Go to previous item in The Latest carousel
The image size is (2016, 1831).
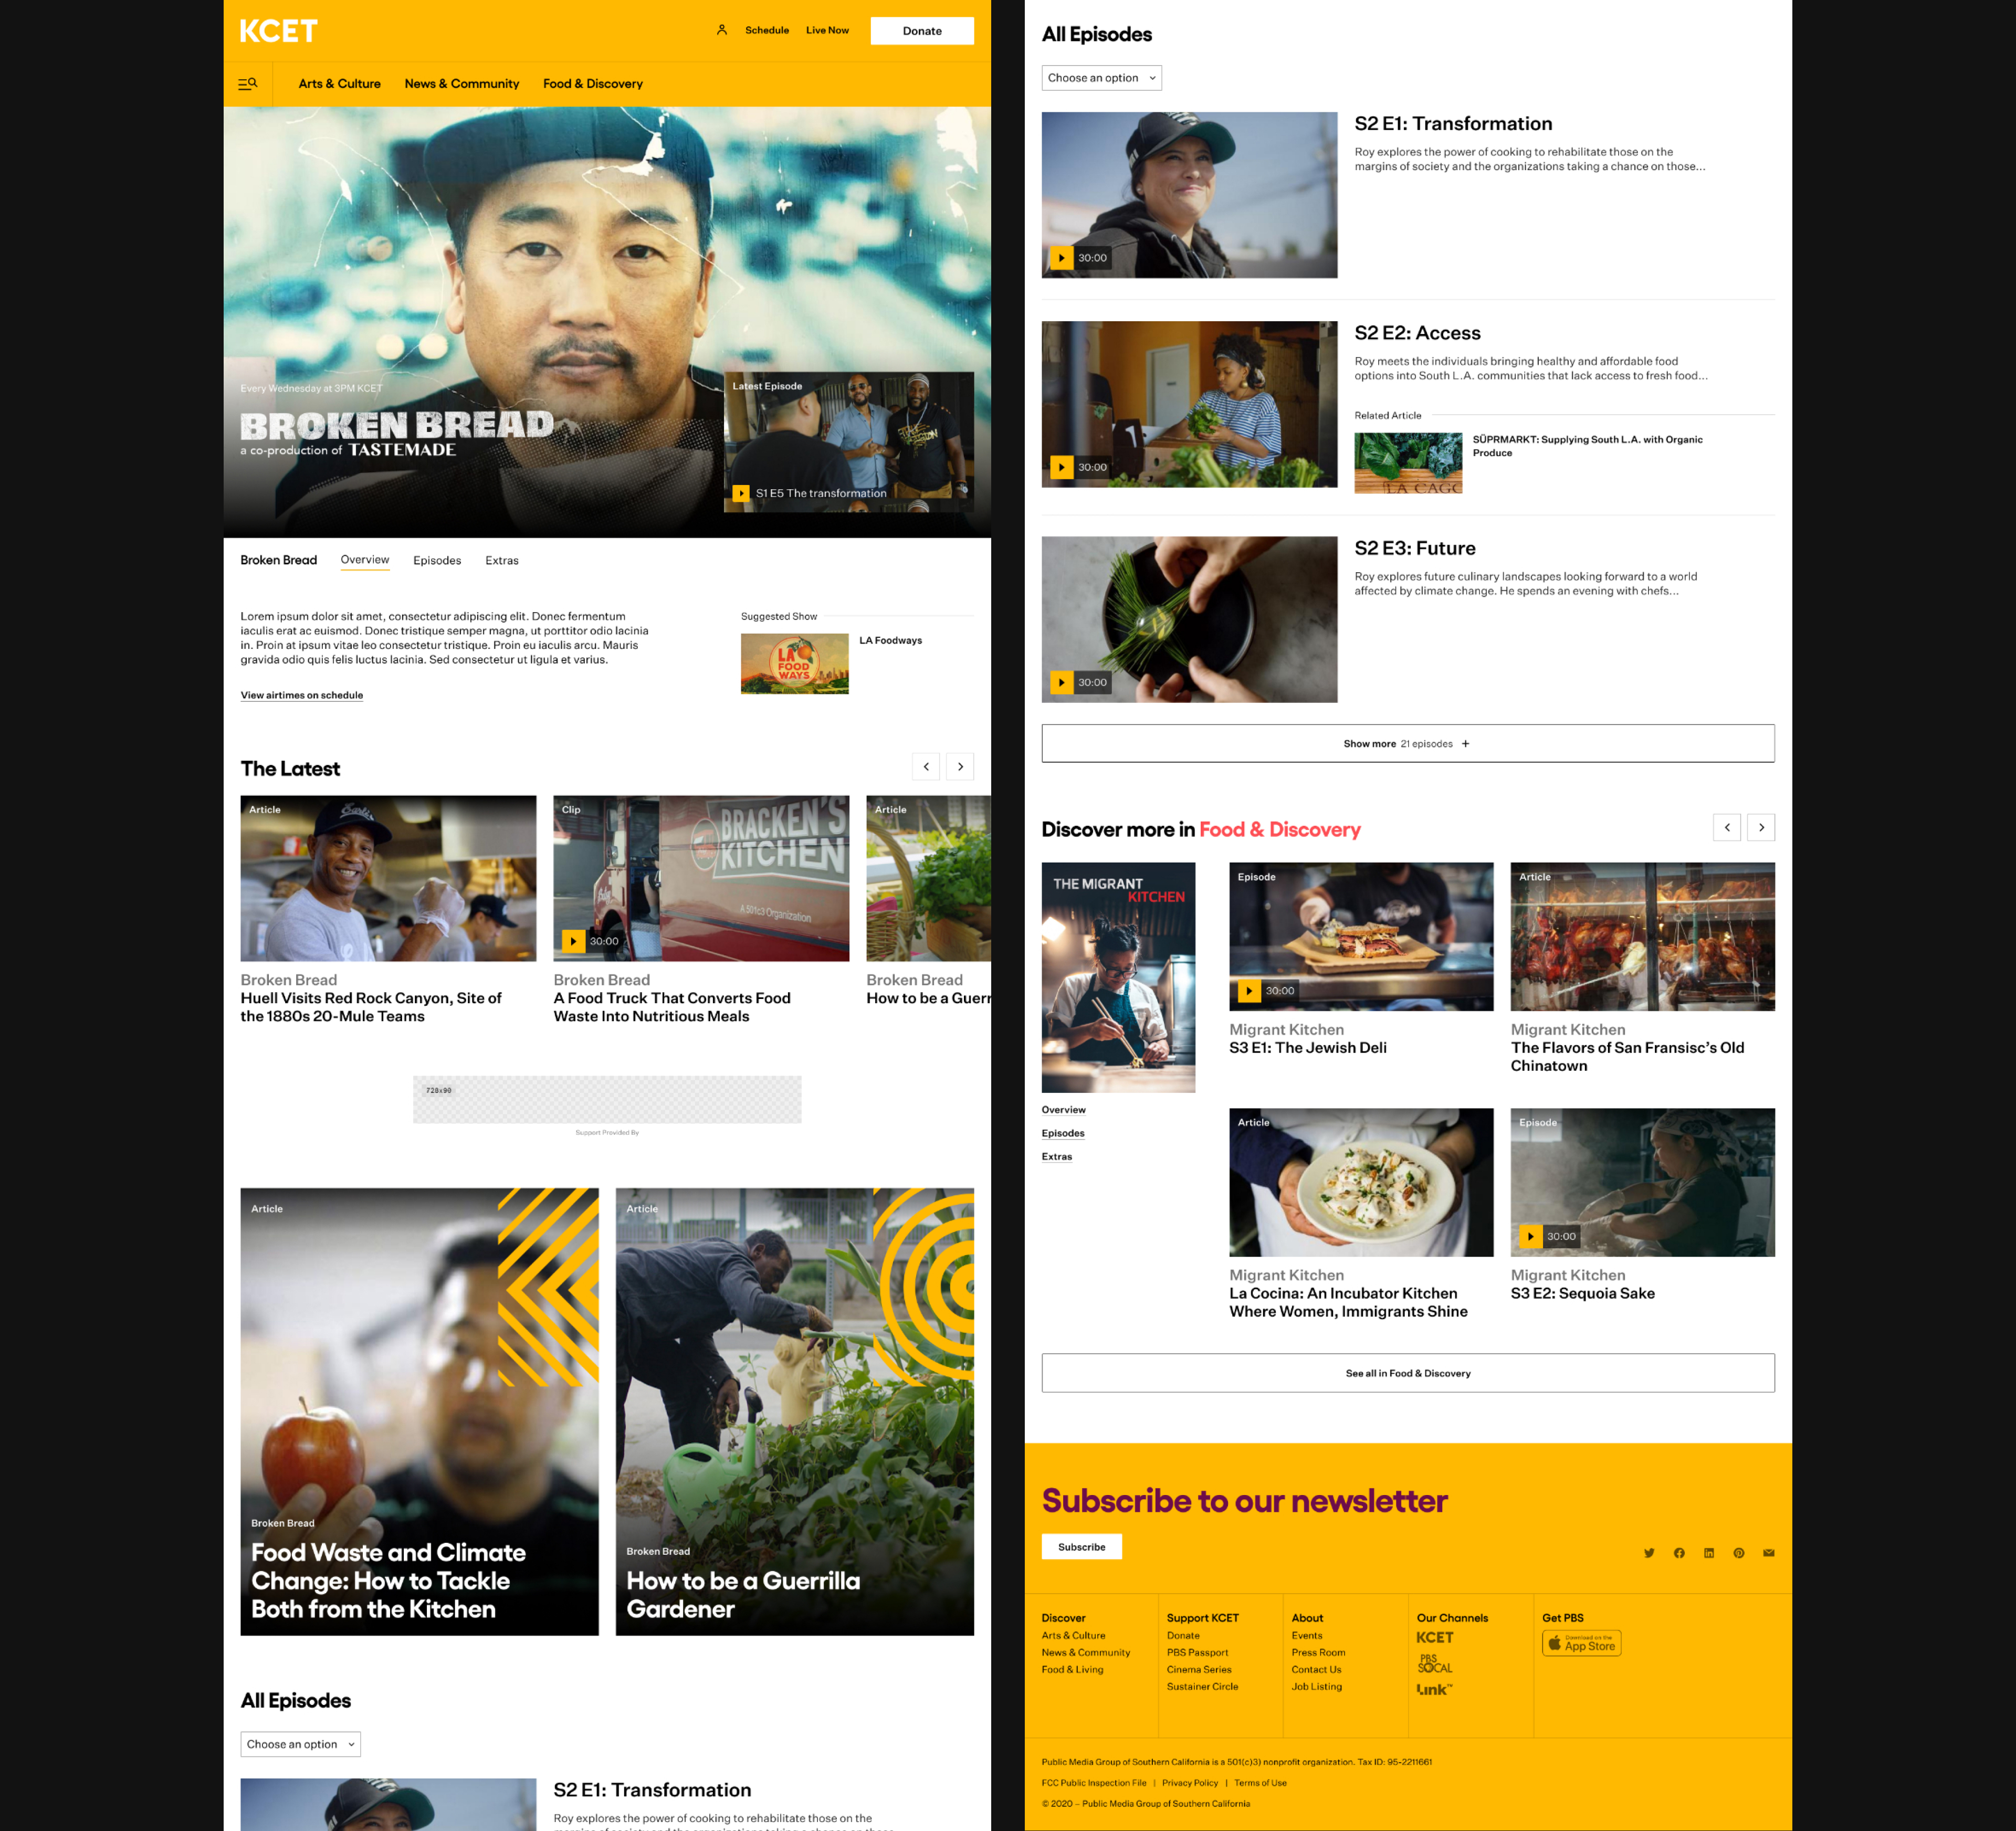926,767
